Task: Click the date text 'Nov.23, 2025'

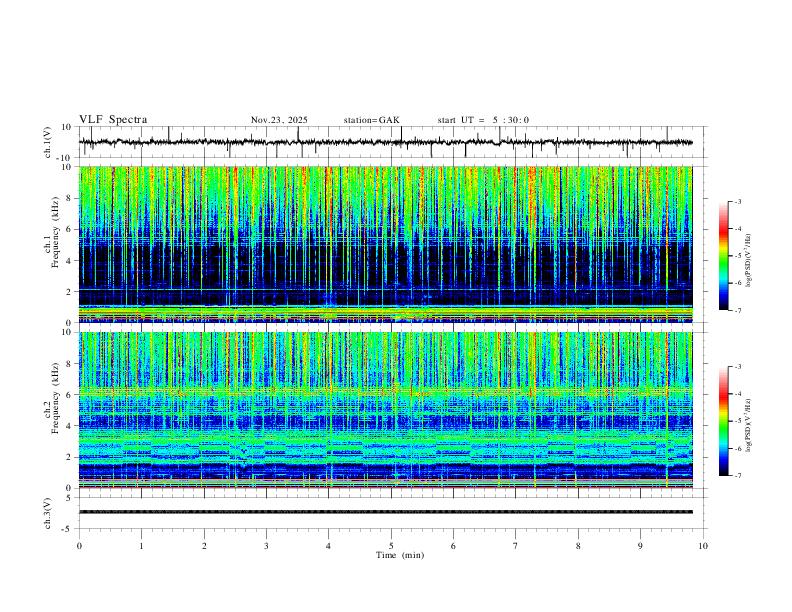Action: point(279,120)
